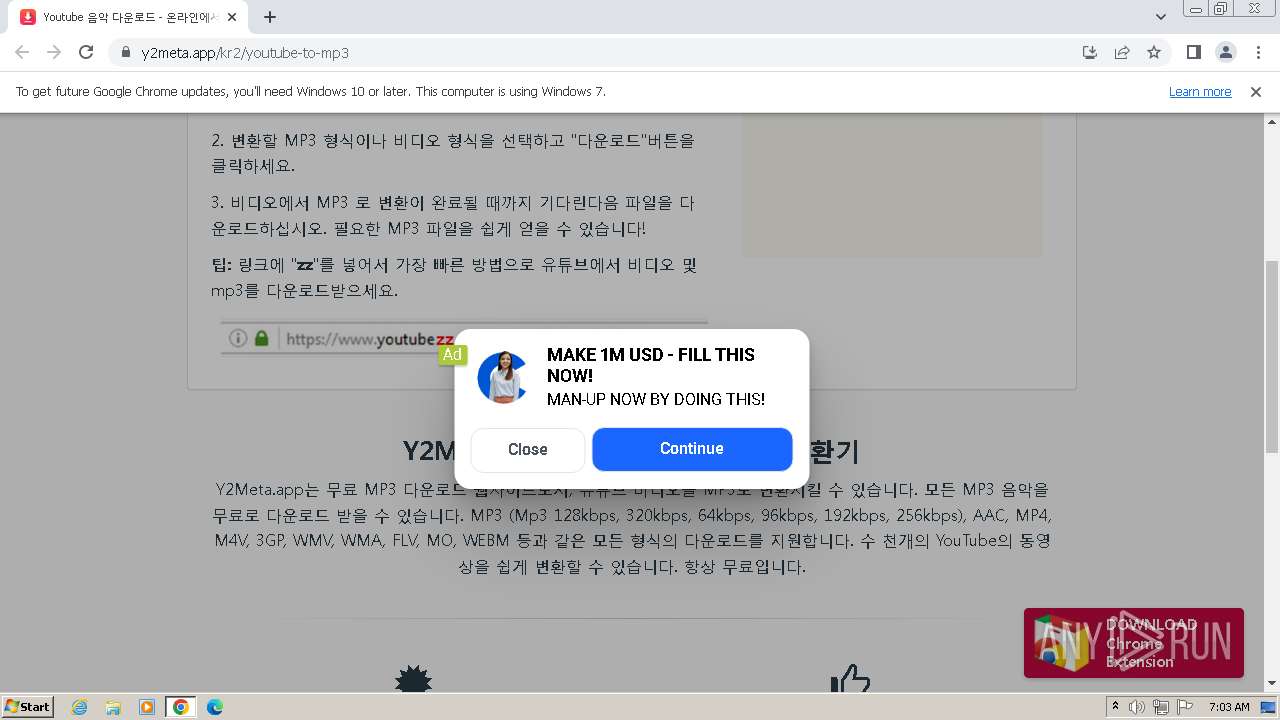
Task: Click the 7:03 AM taskbar clock
Action: coord(1229,707)
